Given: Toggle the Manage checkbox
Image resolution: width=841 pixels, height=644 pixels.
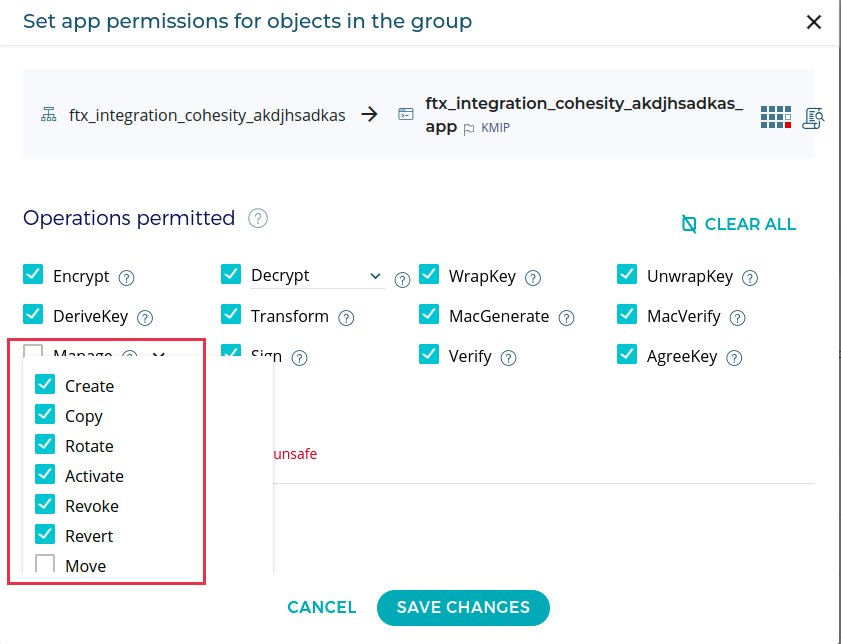Looking at the screenshot, I should (33, 354).
